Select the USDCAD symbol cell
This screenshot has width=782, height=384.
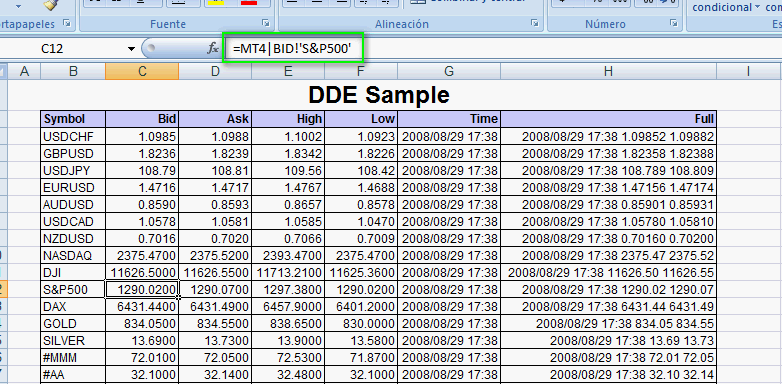coord(73,221)
